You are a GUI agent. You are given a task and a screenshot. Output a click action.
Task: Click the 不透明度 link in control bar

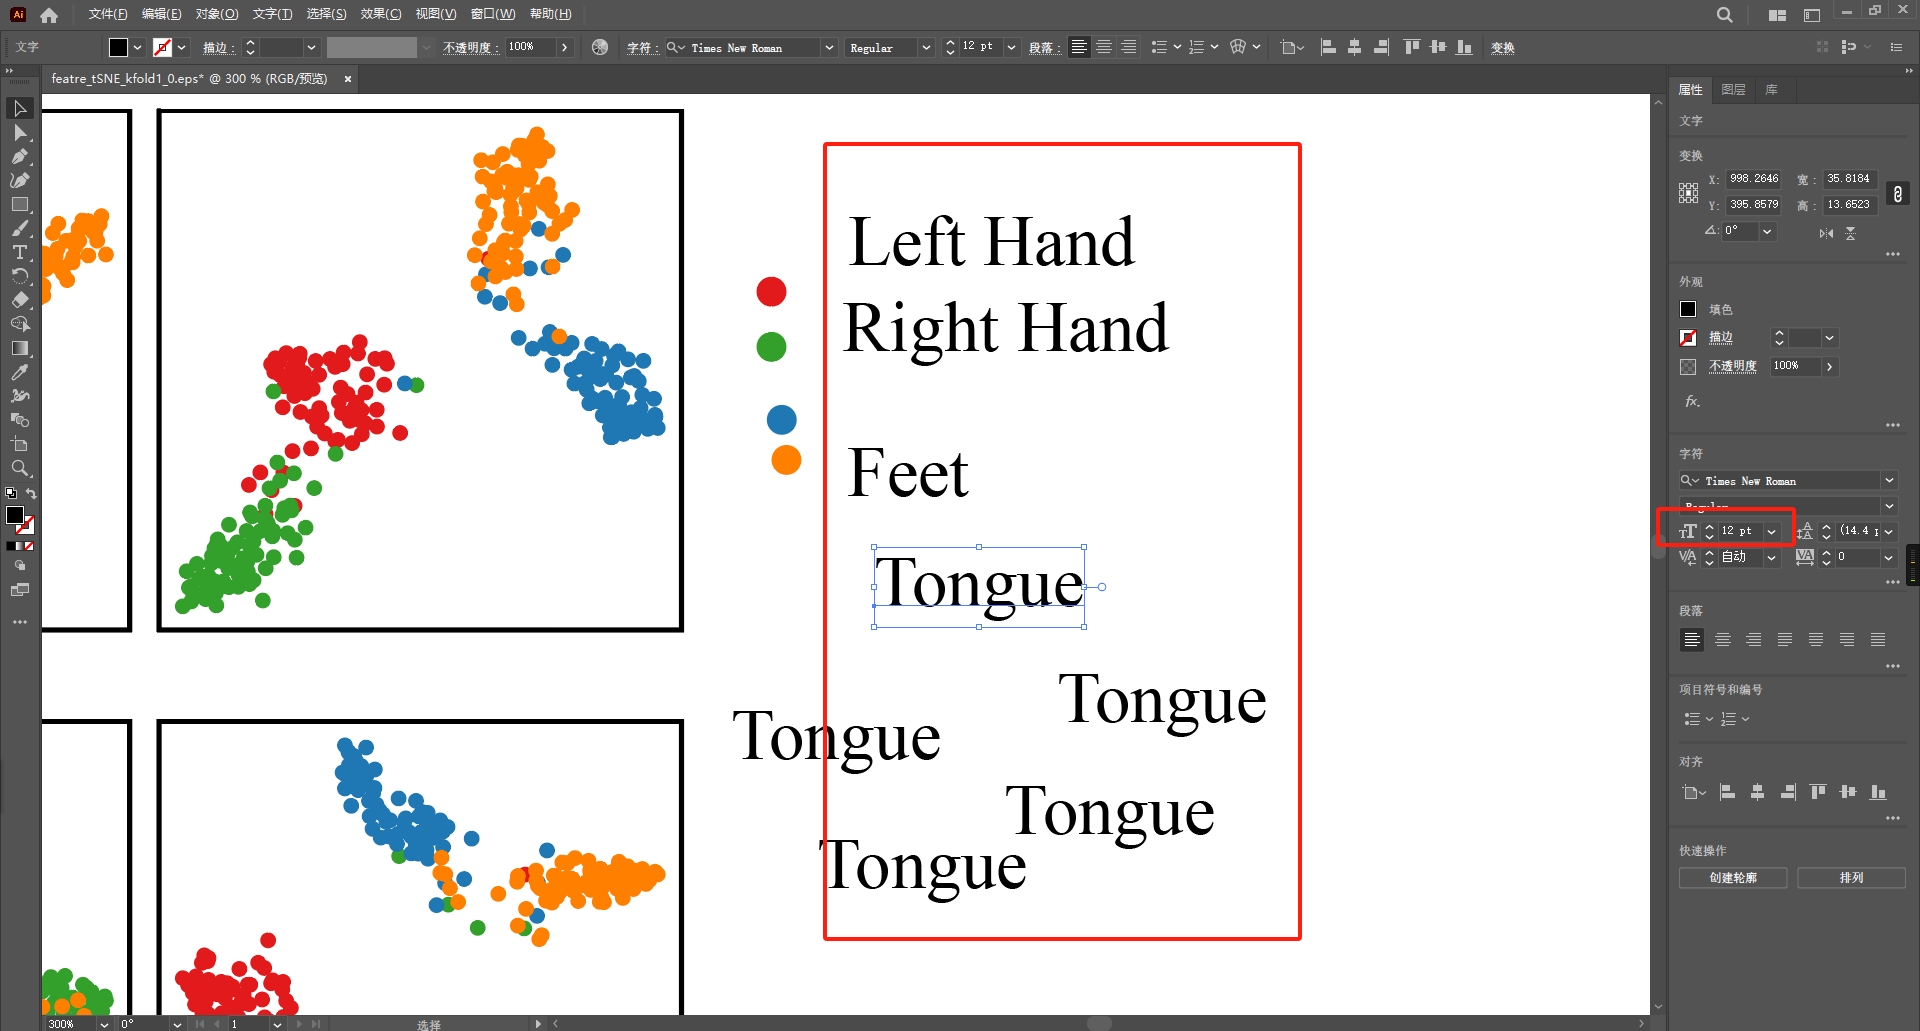470,48
